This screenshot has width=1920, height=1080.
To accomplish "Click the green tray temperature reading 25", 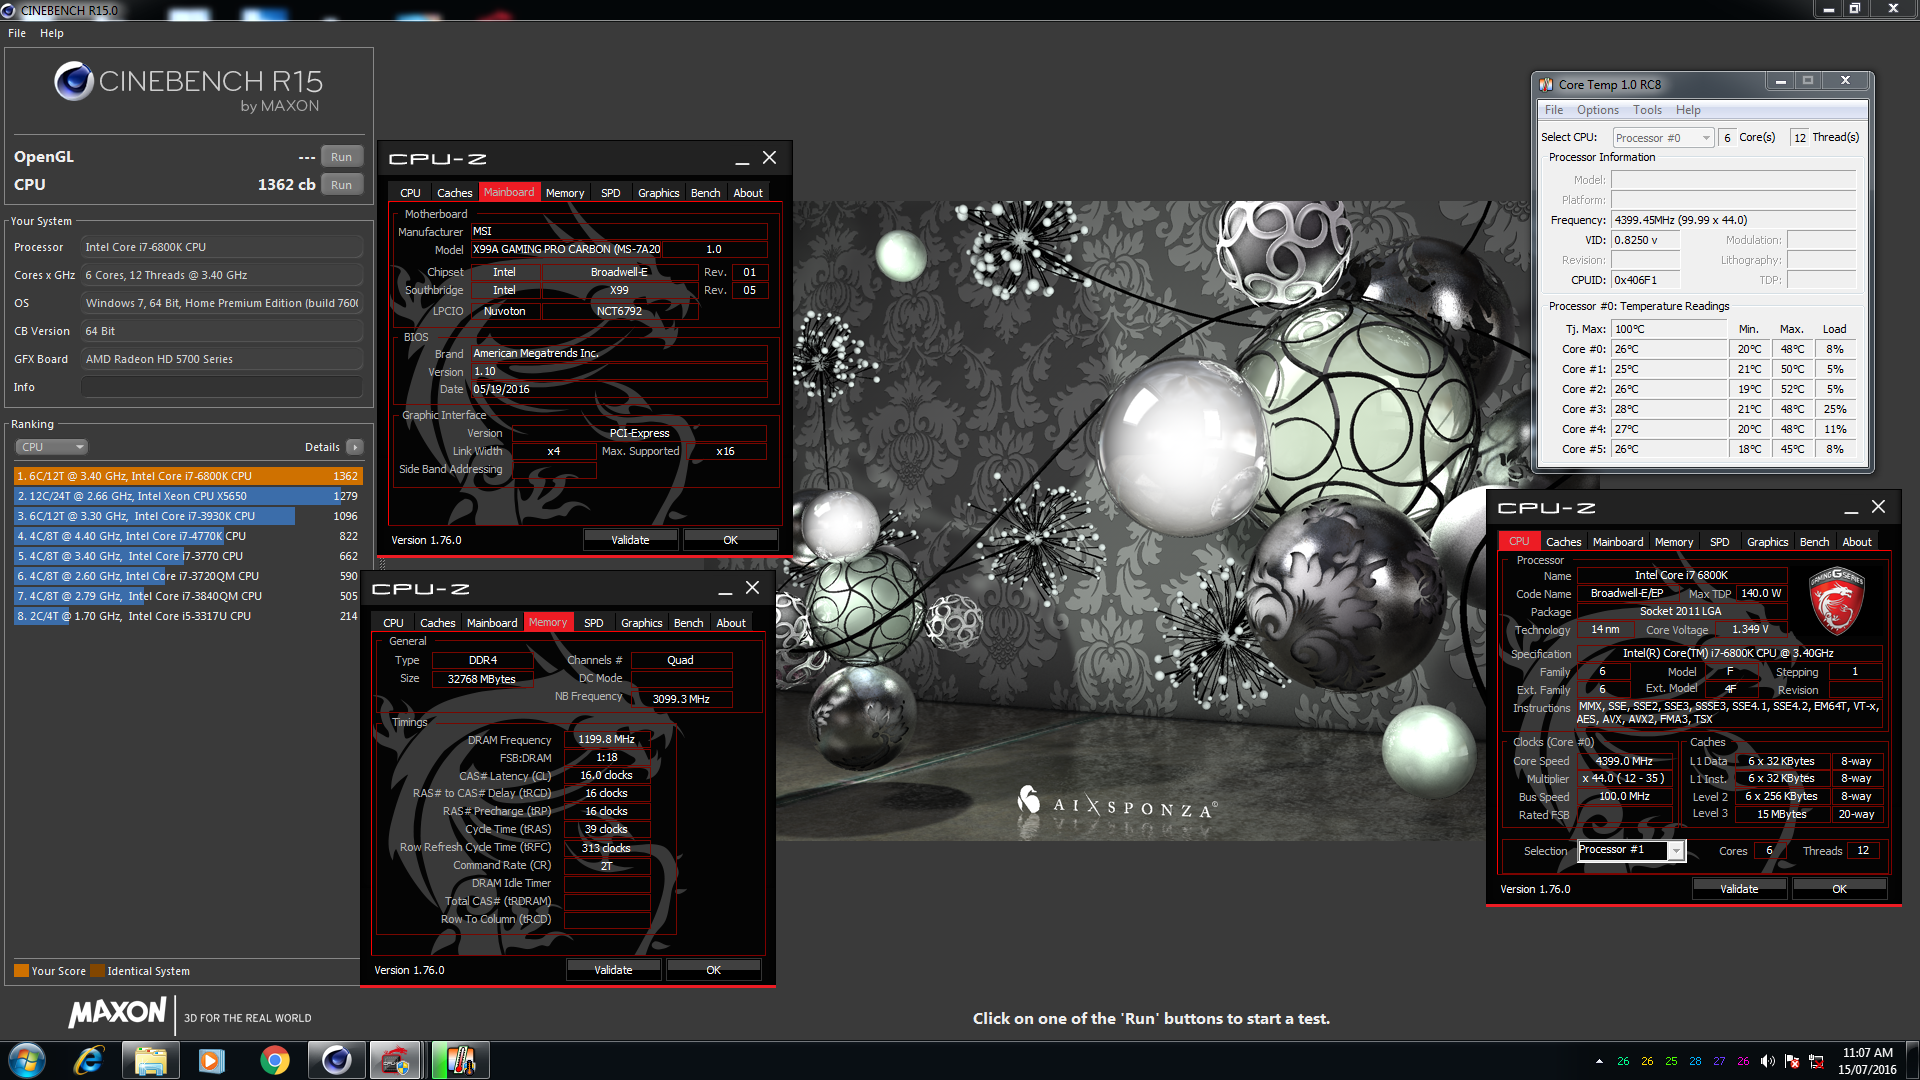I will pos(1671,1061).
